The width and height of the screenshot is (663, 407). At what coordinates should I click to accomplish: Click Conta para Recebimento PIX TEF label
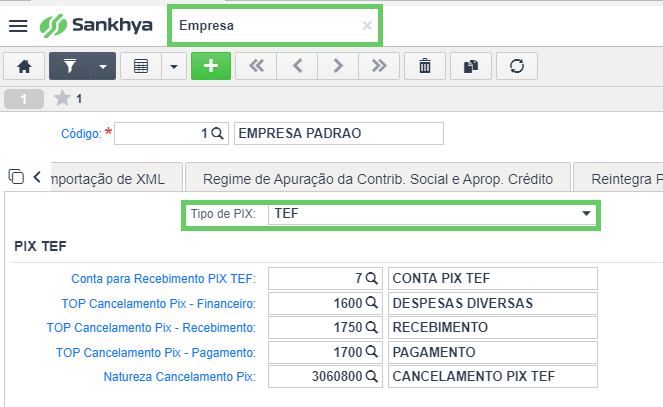164,279
